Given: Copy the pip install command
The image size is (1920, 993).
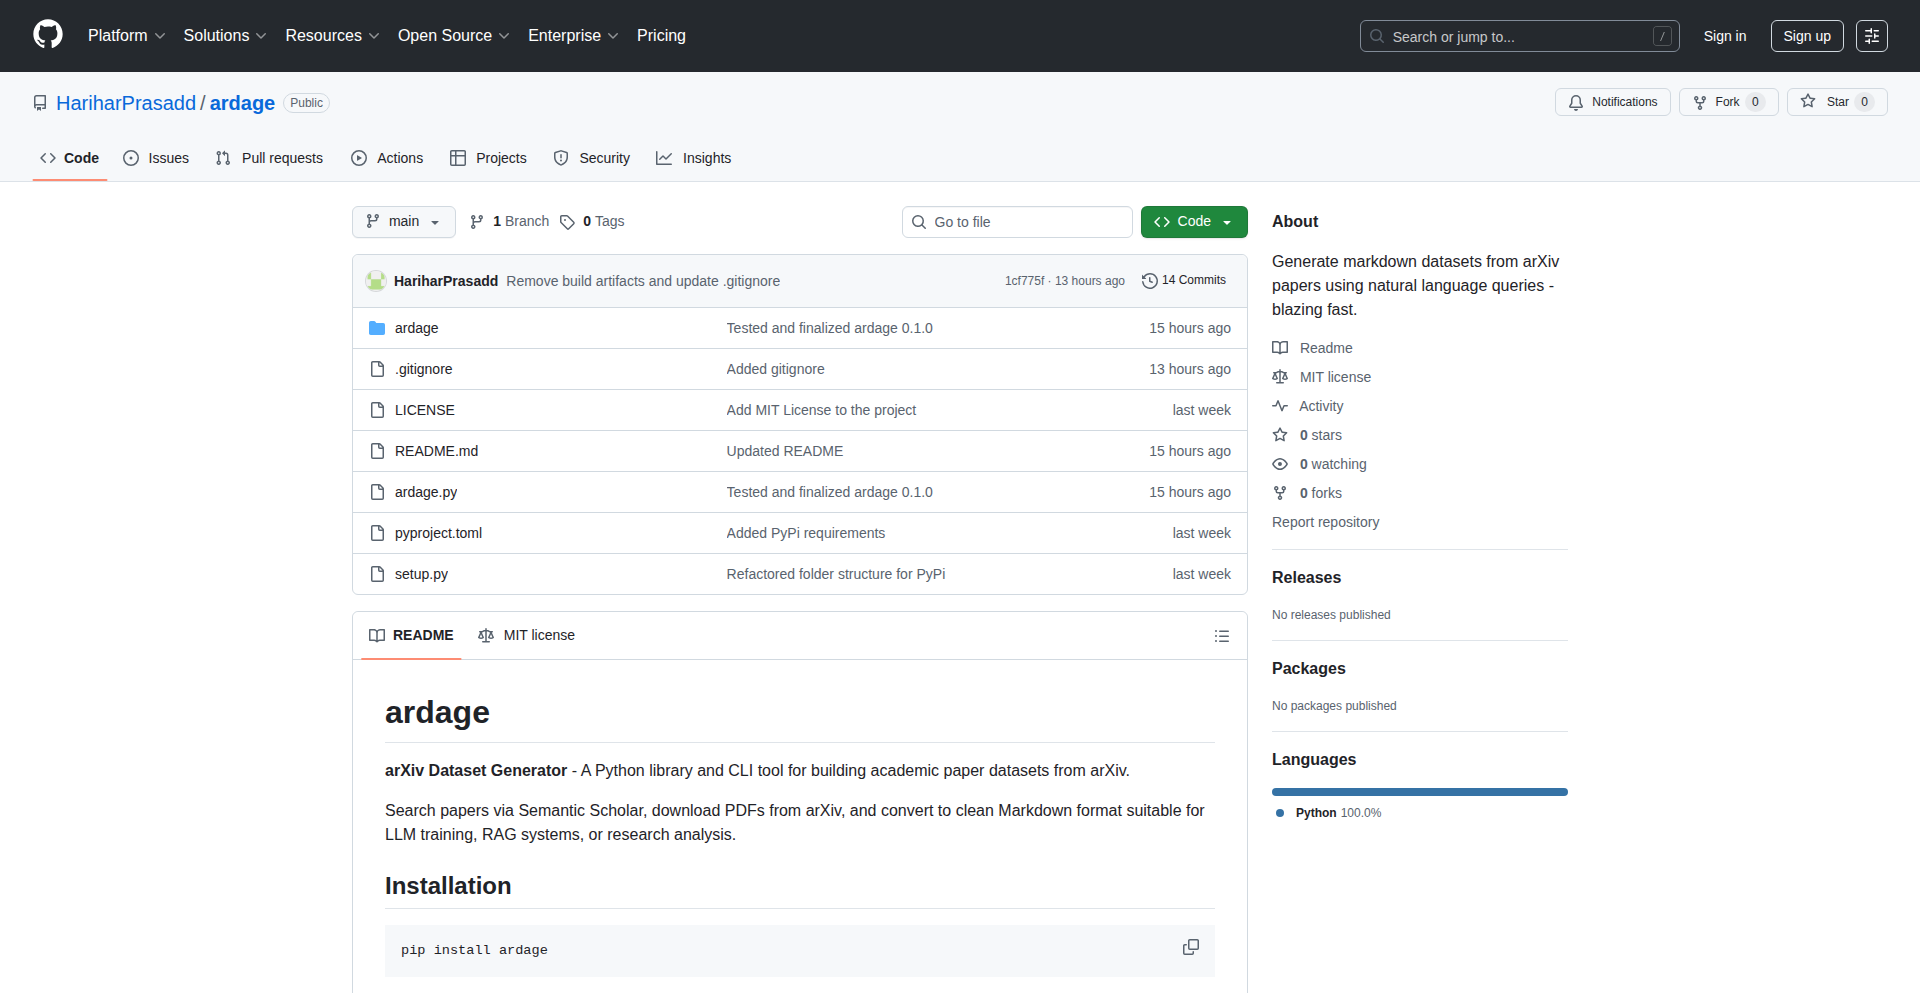Looking at the screenshot, I should [x=1190, y=947].
